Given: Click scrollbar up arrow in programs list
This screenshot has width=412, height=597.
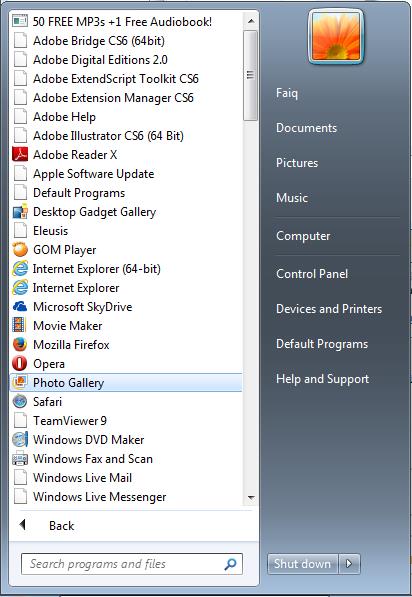Looking at the screenshot, I should 251,21.
